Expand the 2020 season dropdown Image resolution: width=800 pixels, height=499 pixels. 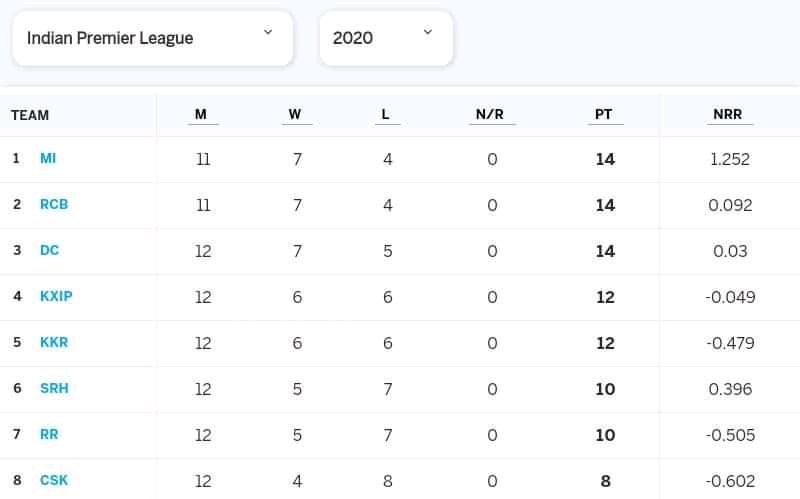point(386,38)
